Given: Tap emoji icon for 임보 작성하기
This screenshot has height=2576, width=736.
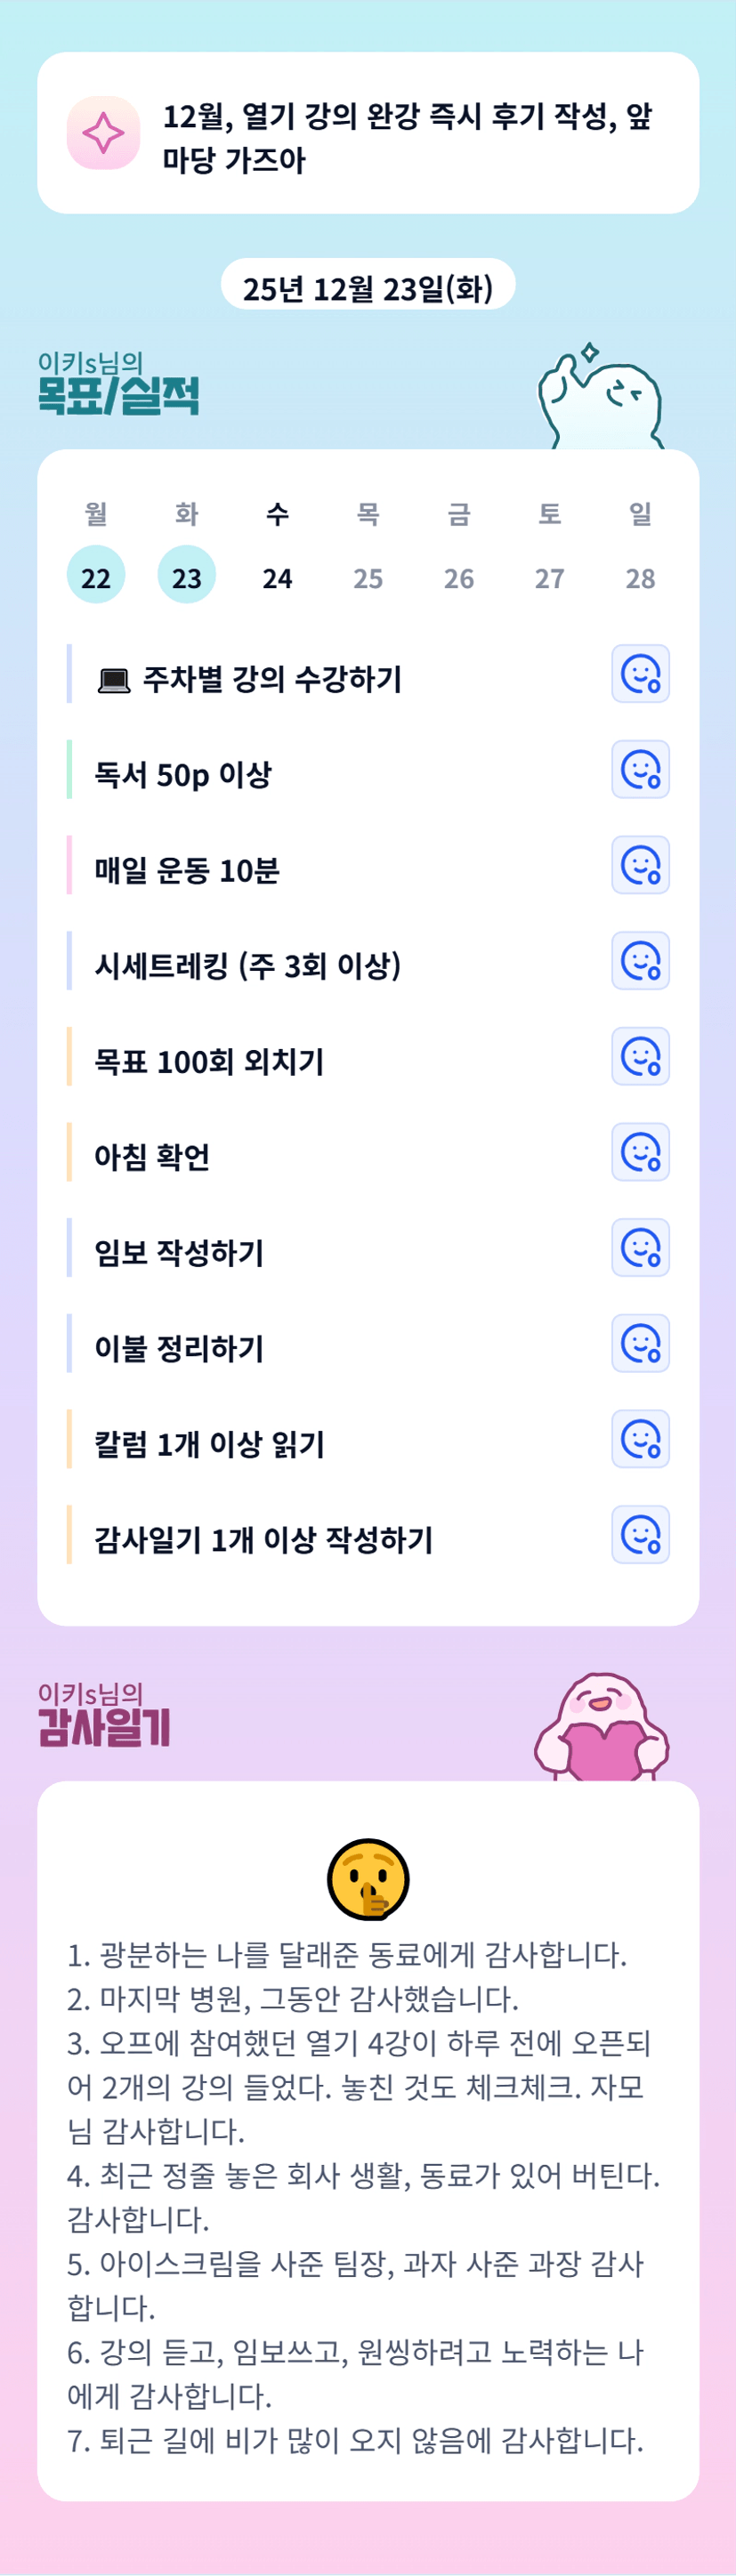Looking at the screenshot, I should pyautogui.click(x=640, y=1248).
